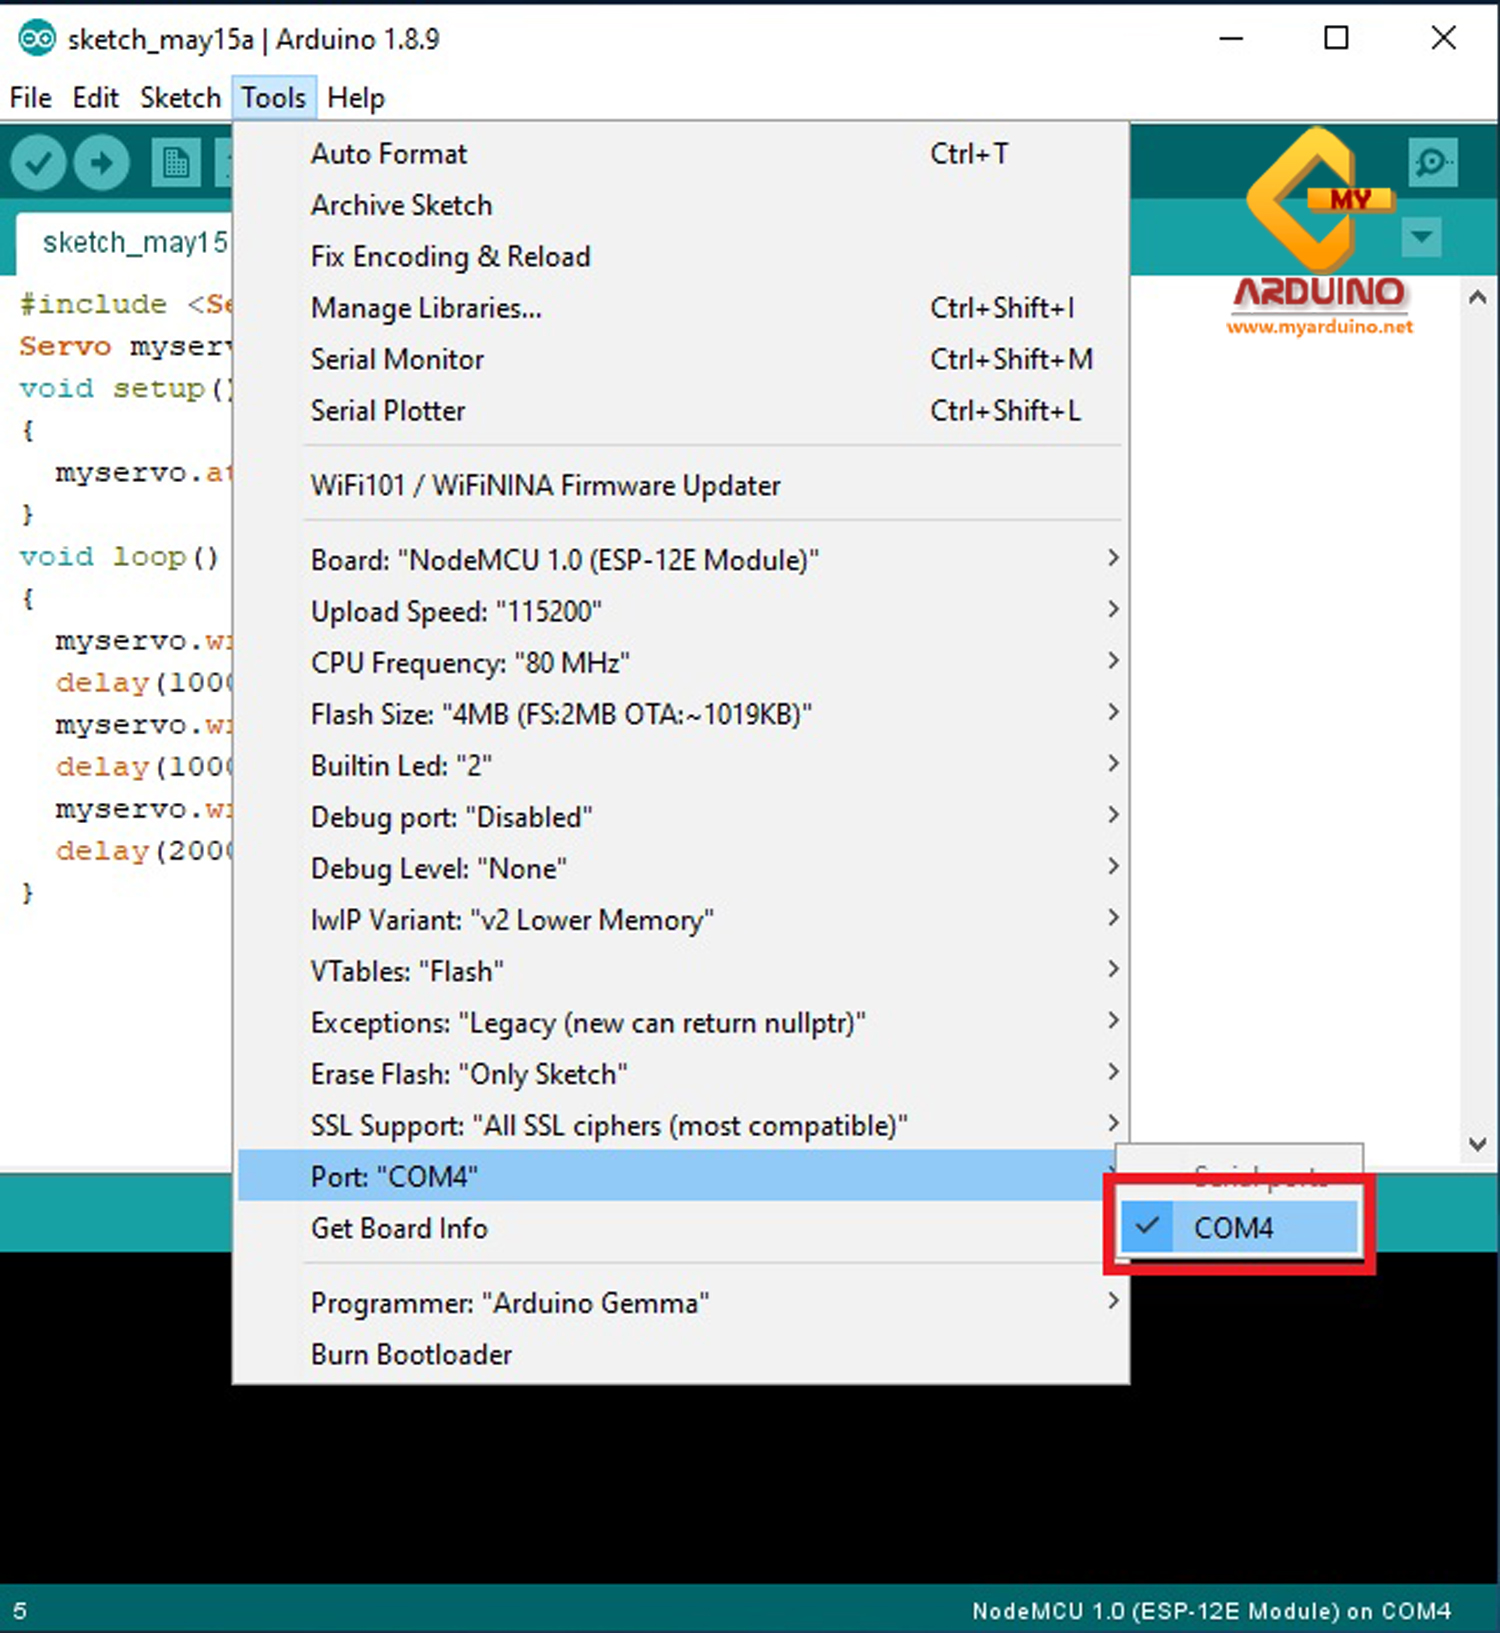Click the New sketch file icon
This screenshot has width=1500, height=1633.
[x=176, y=162]
